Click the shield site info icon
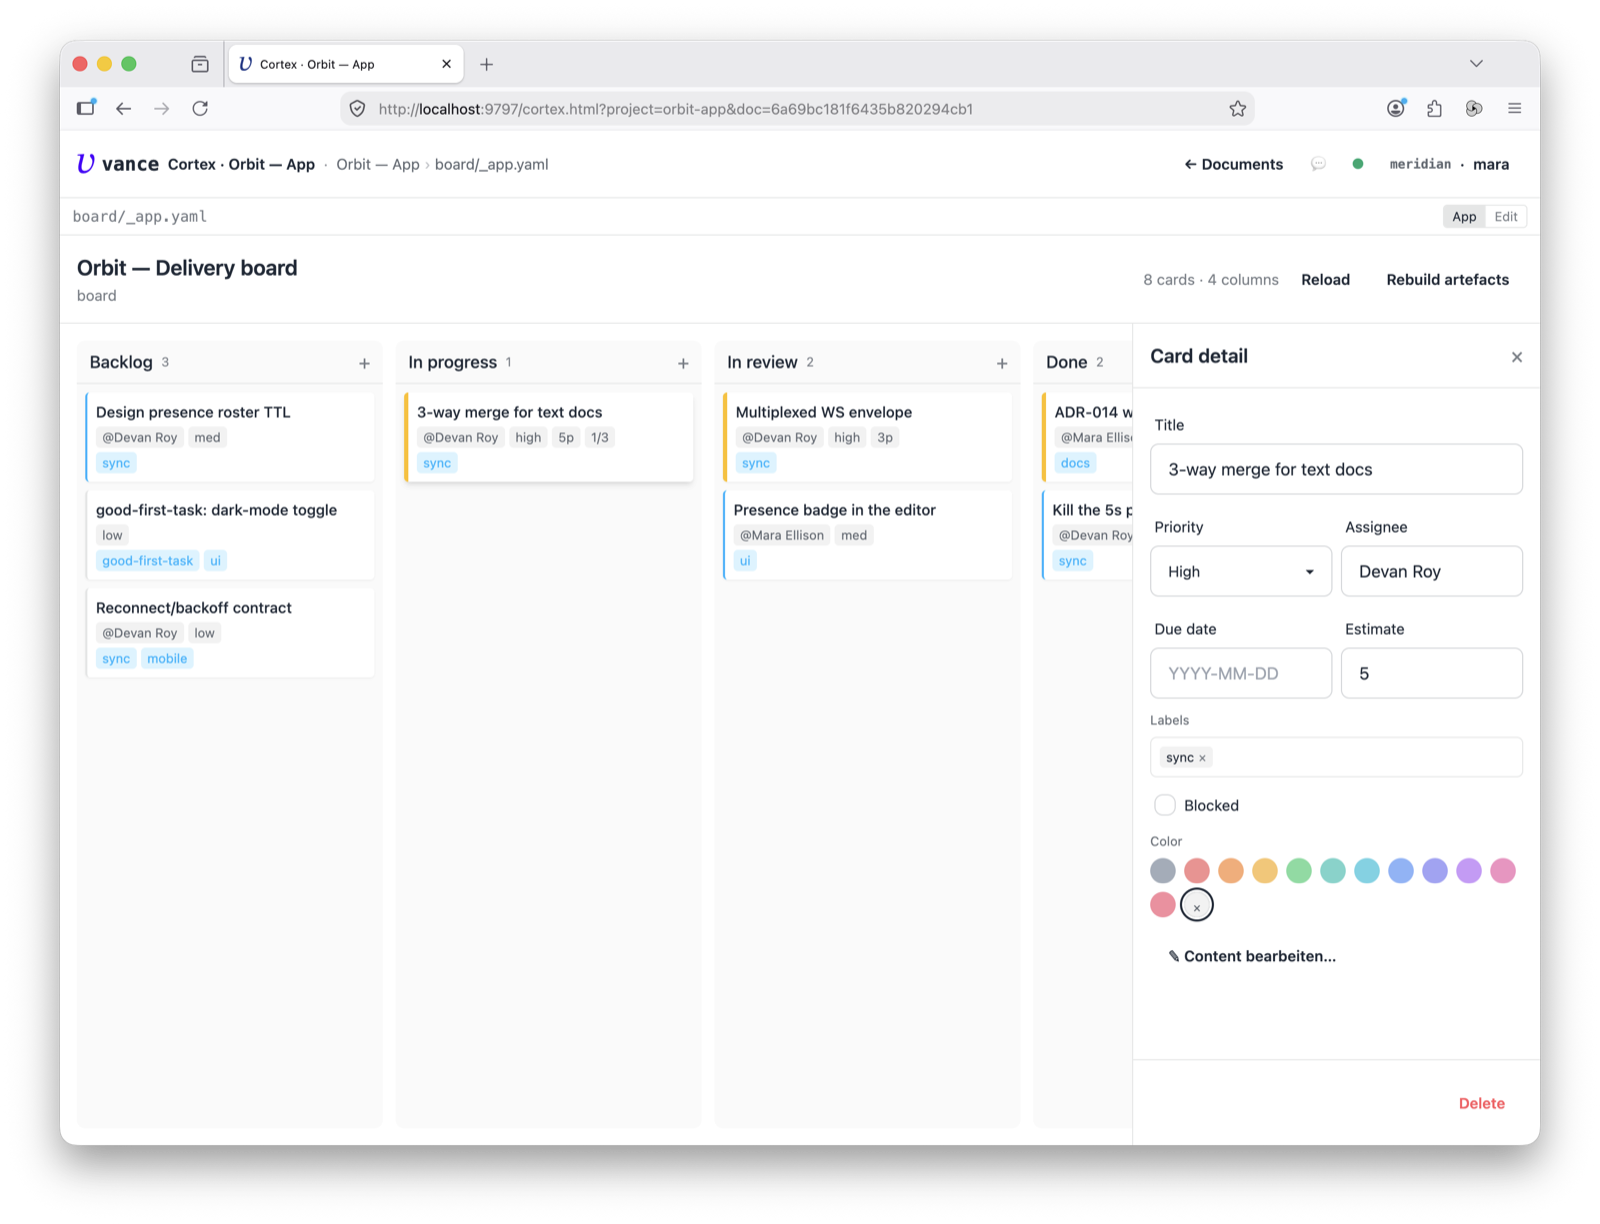Screen dimensions: 1600x1224 click(x=357, y=109)
